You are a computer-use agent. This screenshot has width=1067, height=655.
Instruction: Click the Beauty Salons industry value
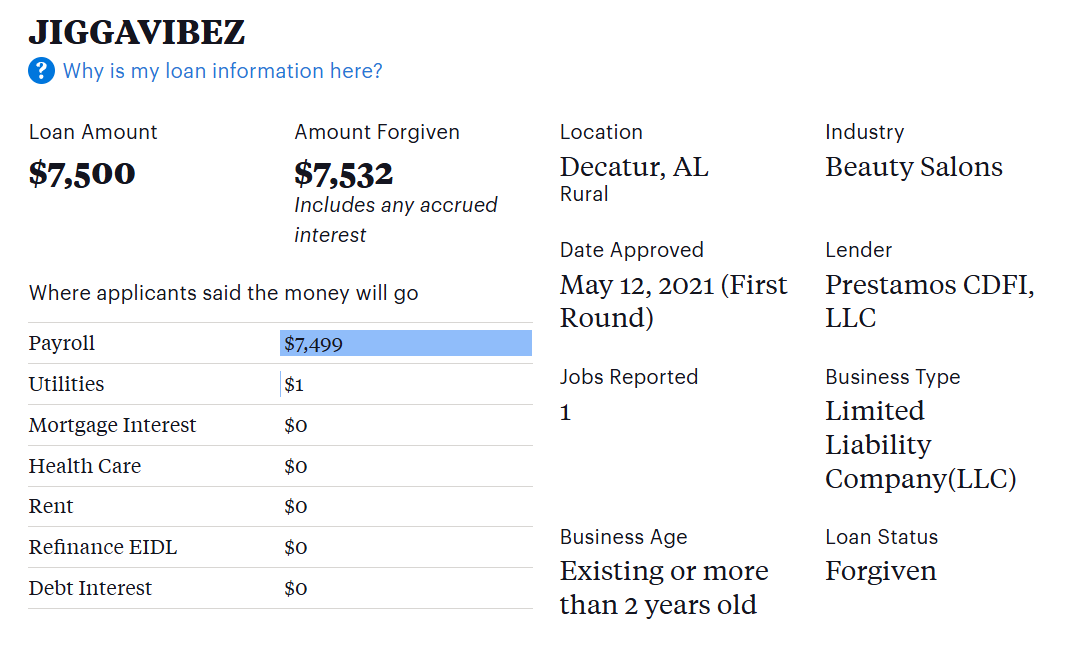(913, 167)
